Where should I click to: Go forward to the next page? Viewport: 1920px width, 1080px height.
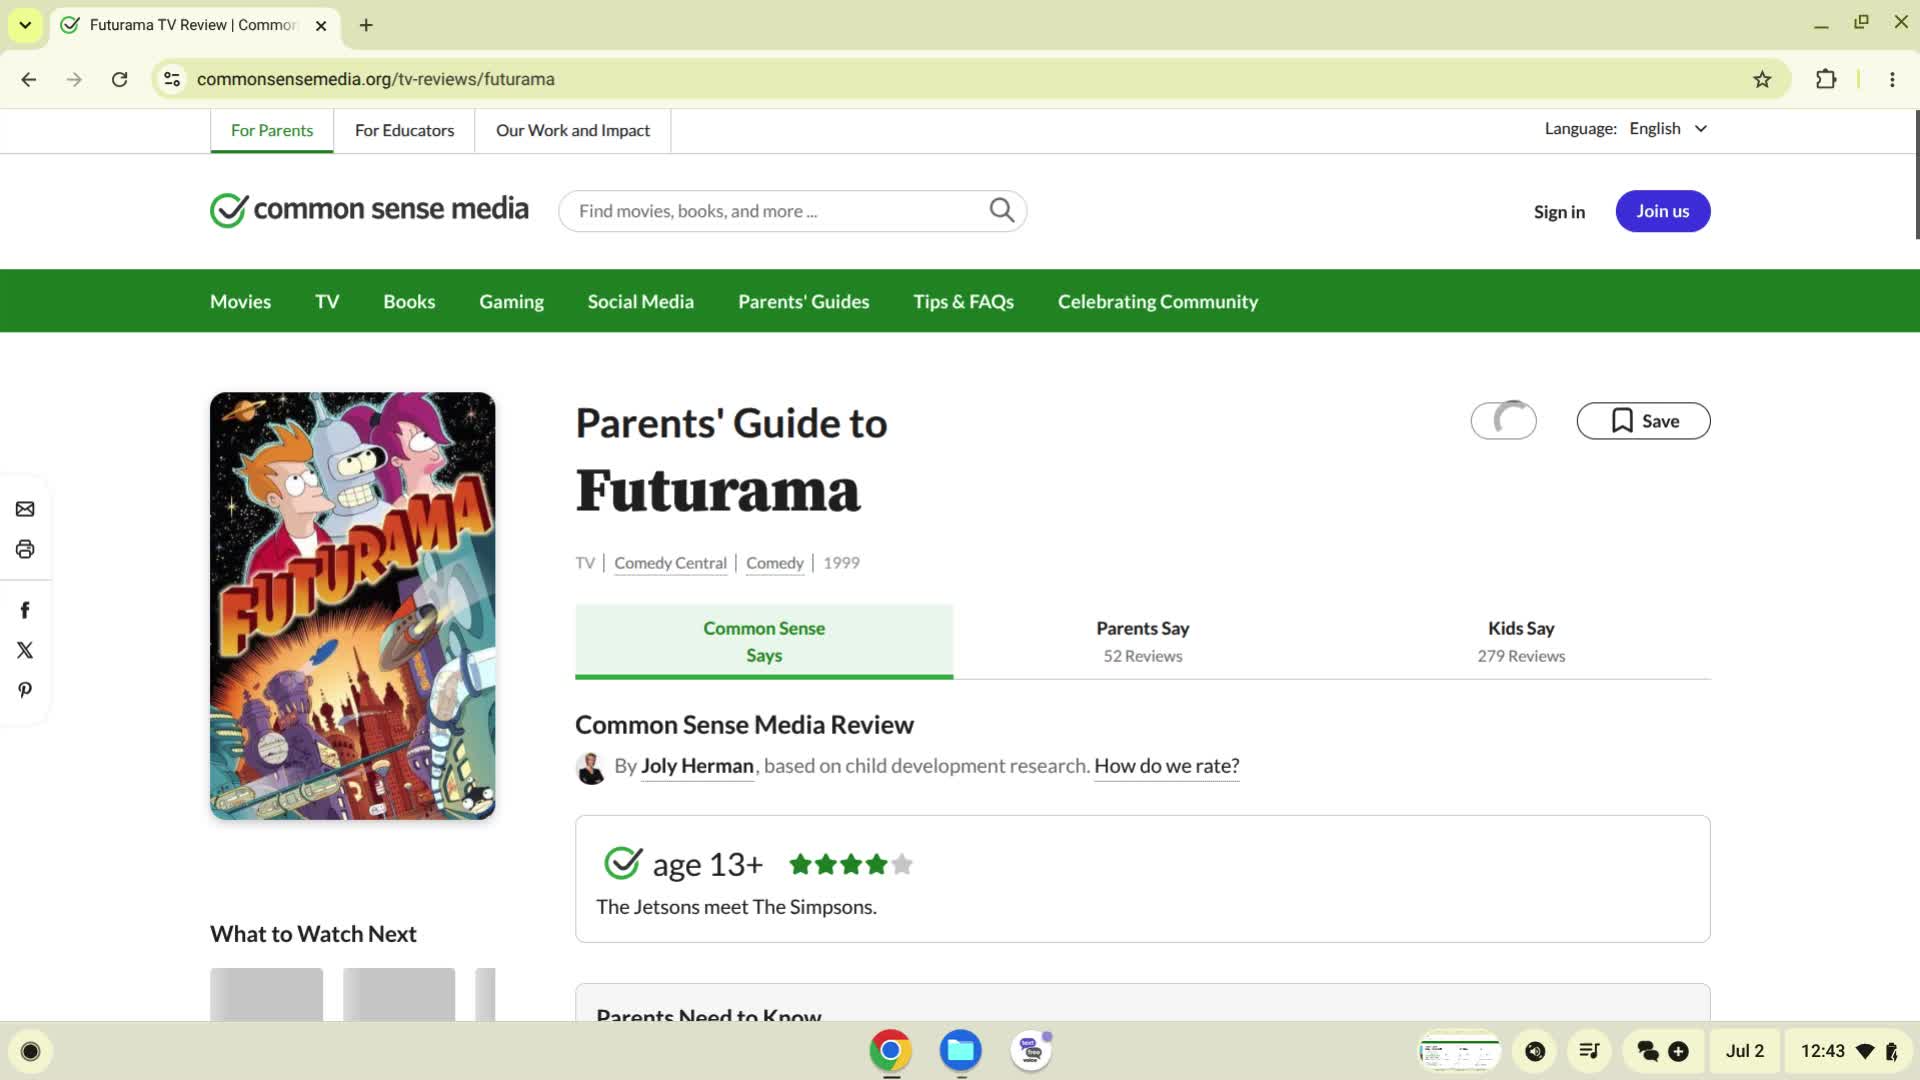tap(74, 79)
